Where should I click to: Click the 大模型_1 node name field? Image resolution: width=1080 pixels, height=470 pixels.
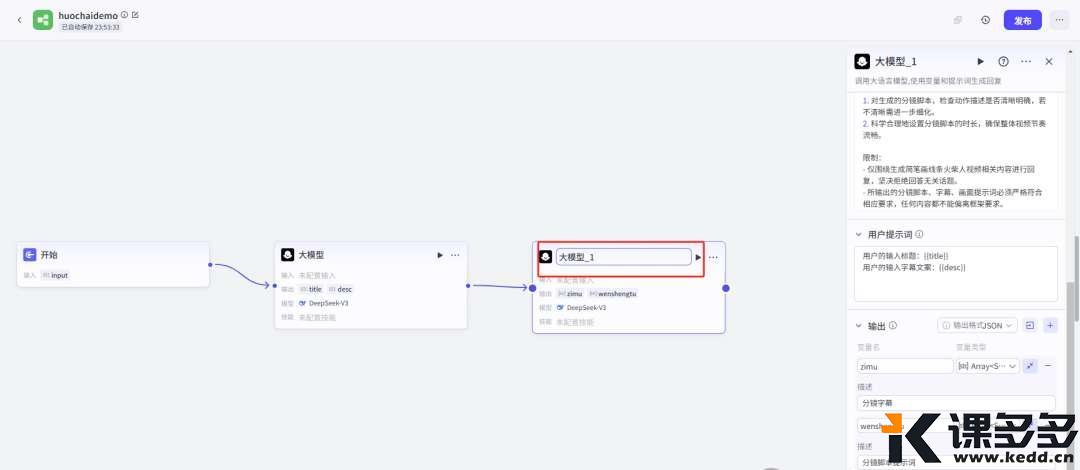pyautogui.click(x=623, y=257)
